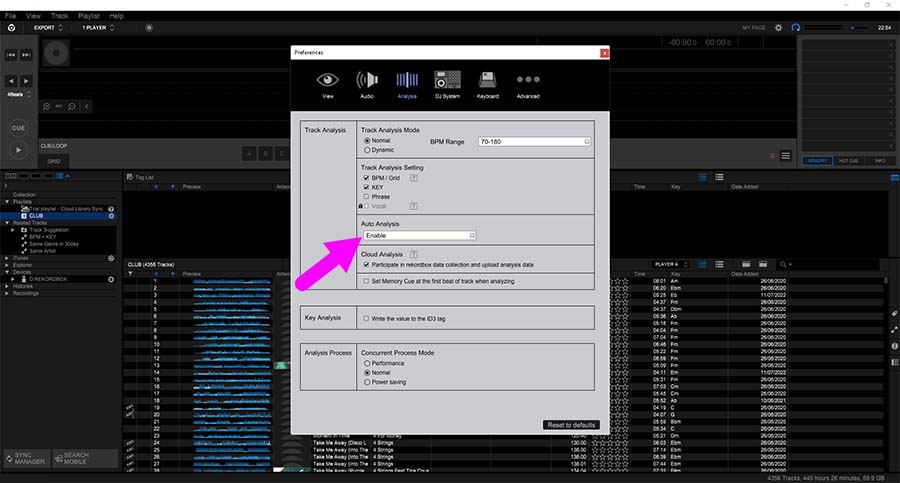Click the rekordbox logo icon
The height and width of the screenshot is (483, 900).
click(11, 28)
